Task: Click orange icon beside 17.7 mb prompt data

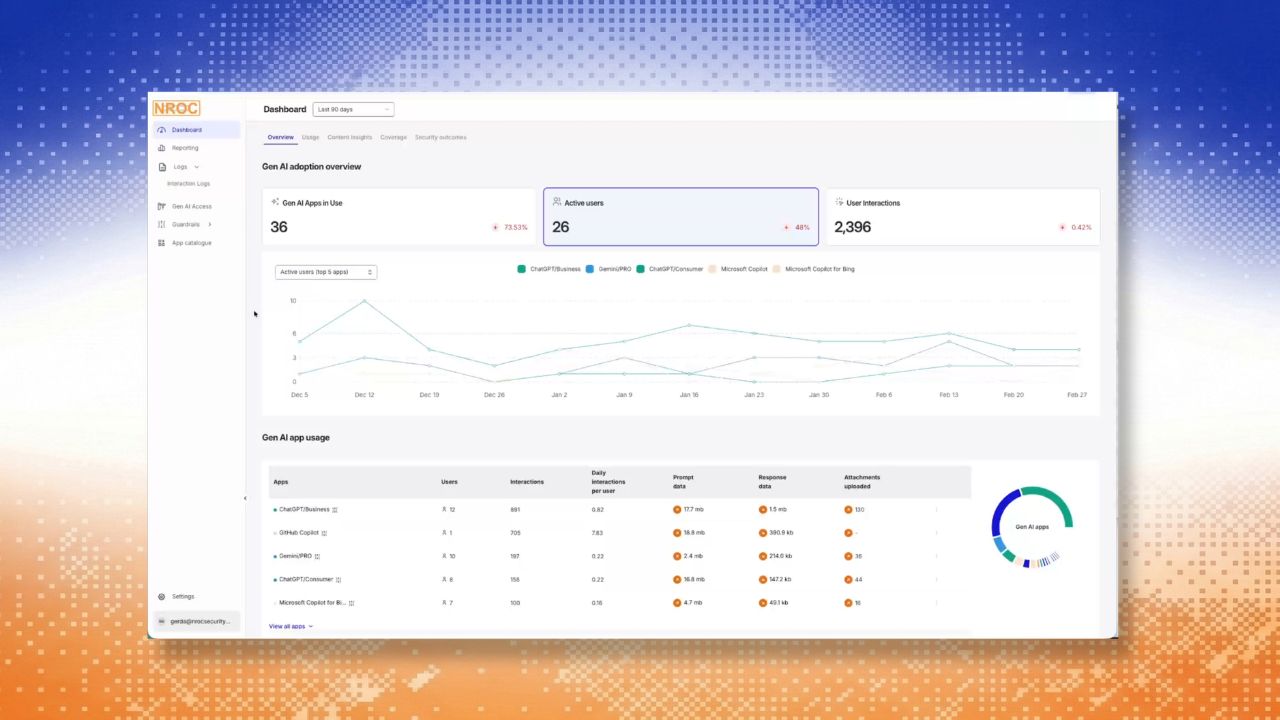Action: tap(677, 510)
